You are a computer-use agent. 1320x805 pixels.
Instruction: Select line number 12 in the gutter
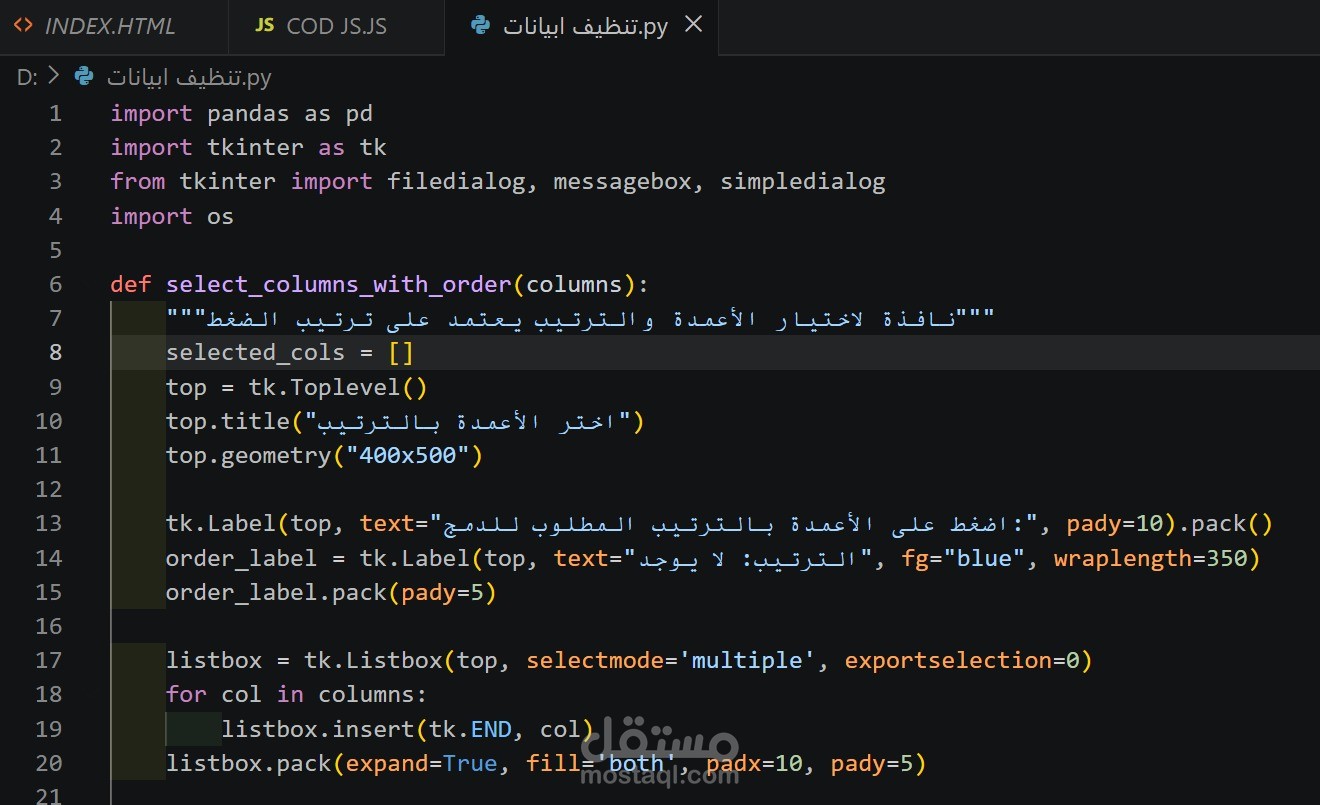(49, 489)
